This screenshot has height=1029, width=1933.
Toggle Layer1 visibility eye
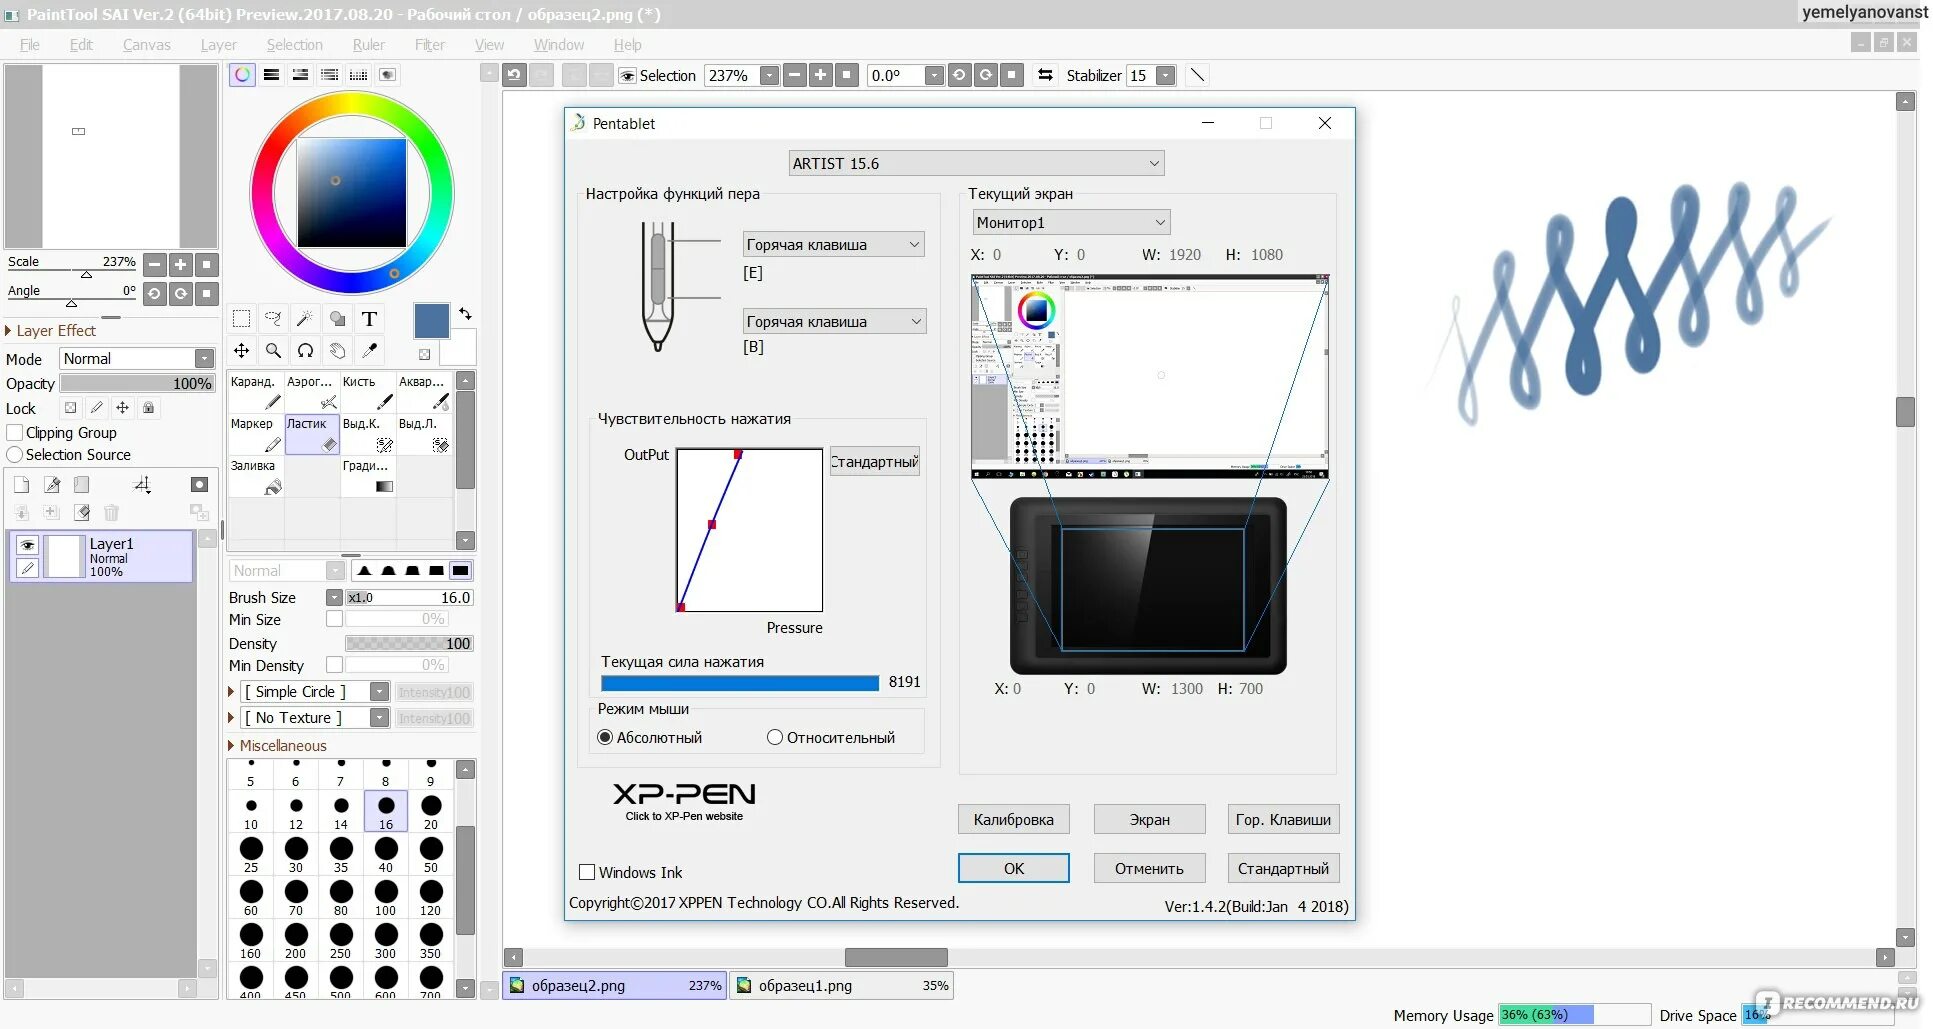click(27, 545)
